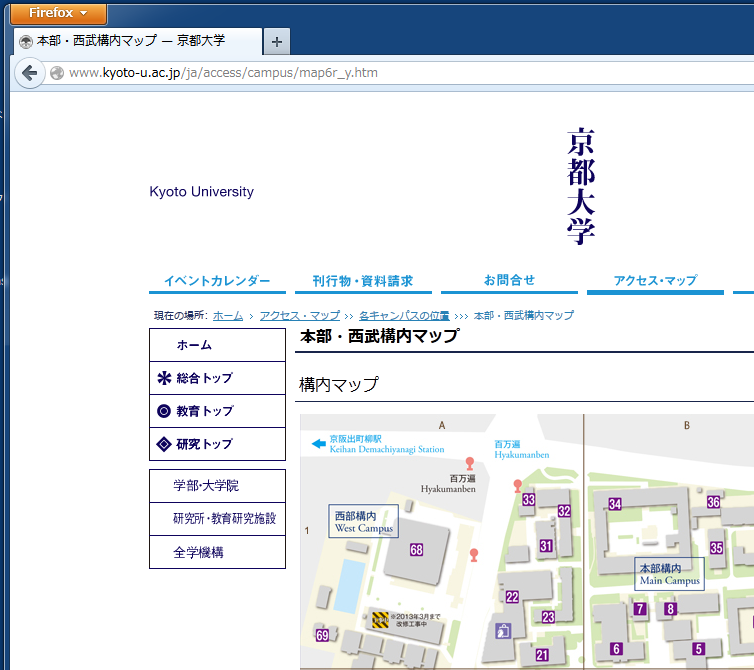
Task: Follow the ホーム breadcrumb link
Action: pyautogui.click(x=228, y=316)
